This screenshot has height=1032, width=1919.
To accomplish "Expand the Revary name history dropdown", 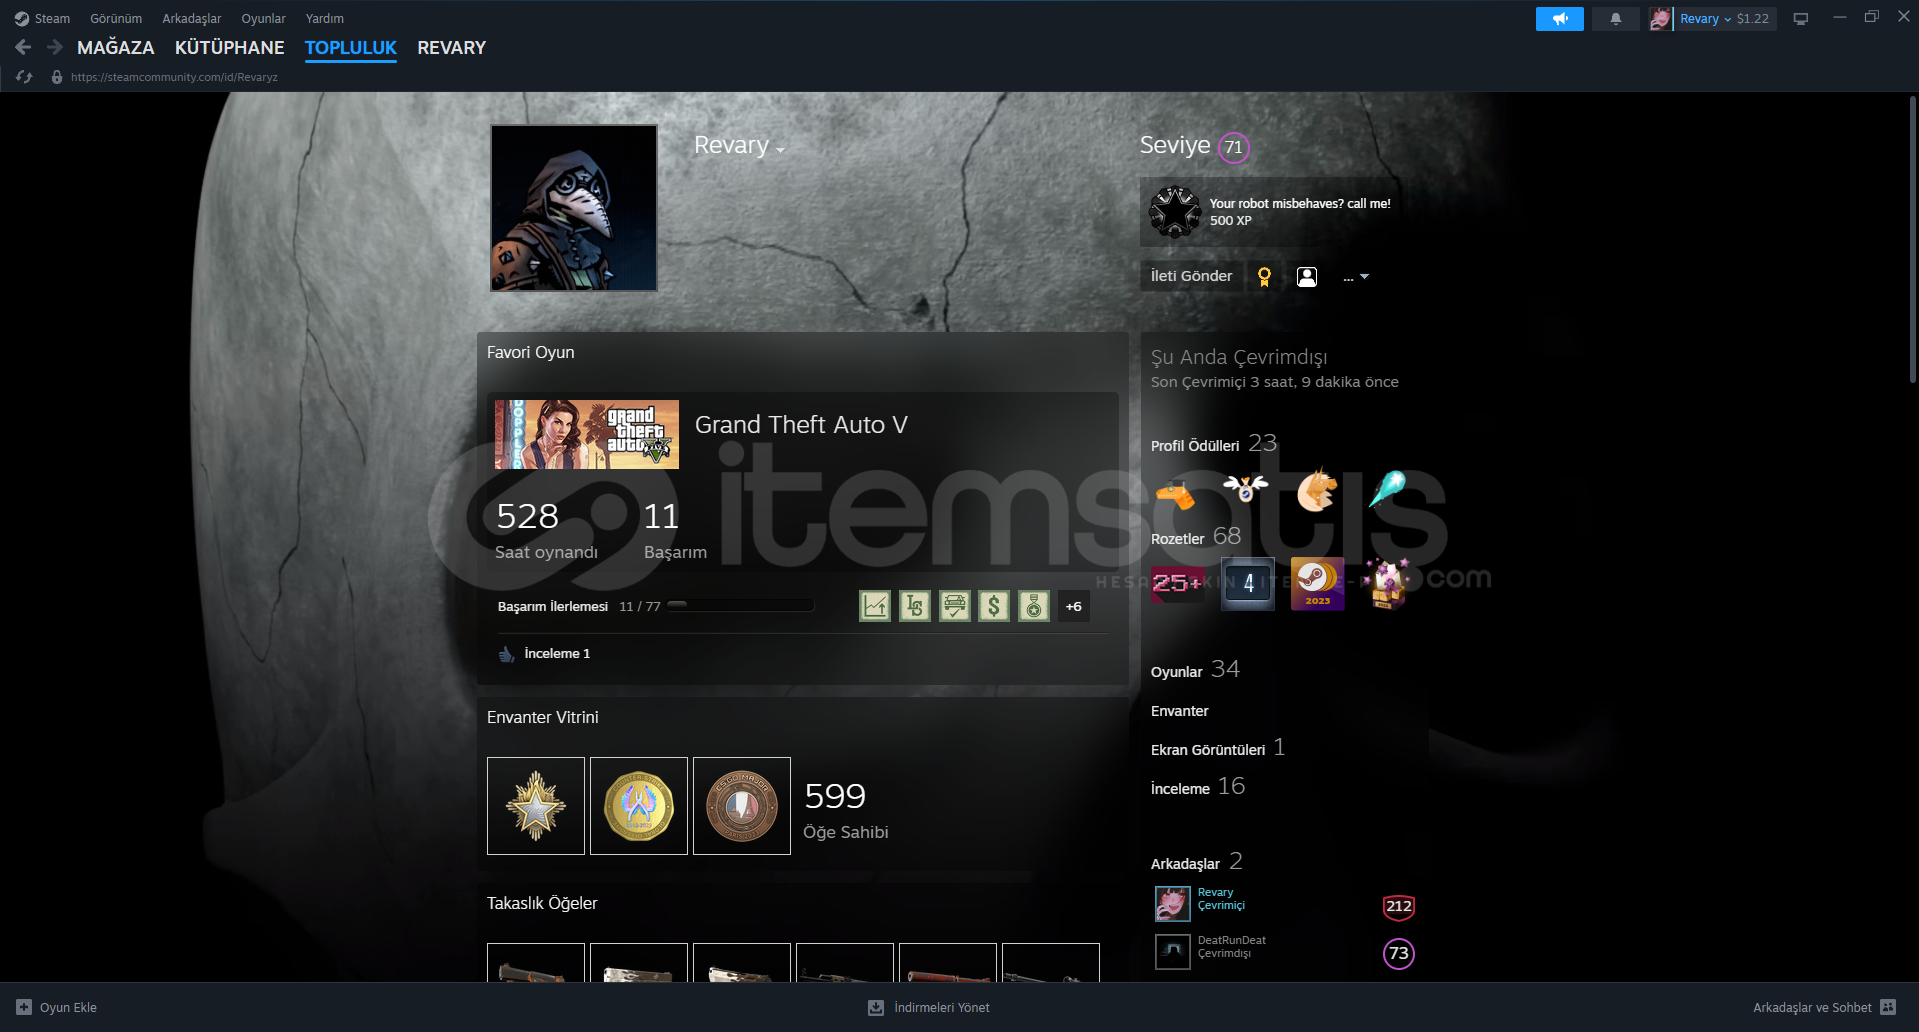I will (780, 151).
